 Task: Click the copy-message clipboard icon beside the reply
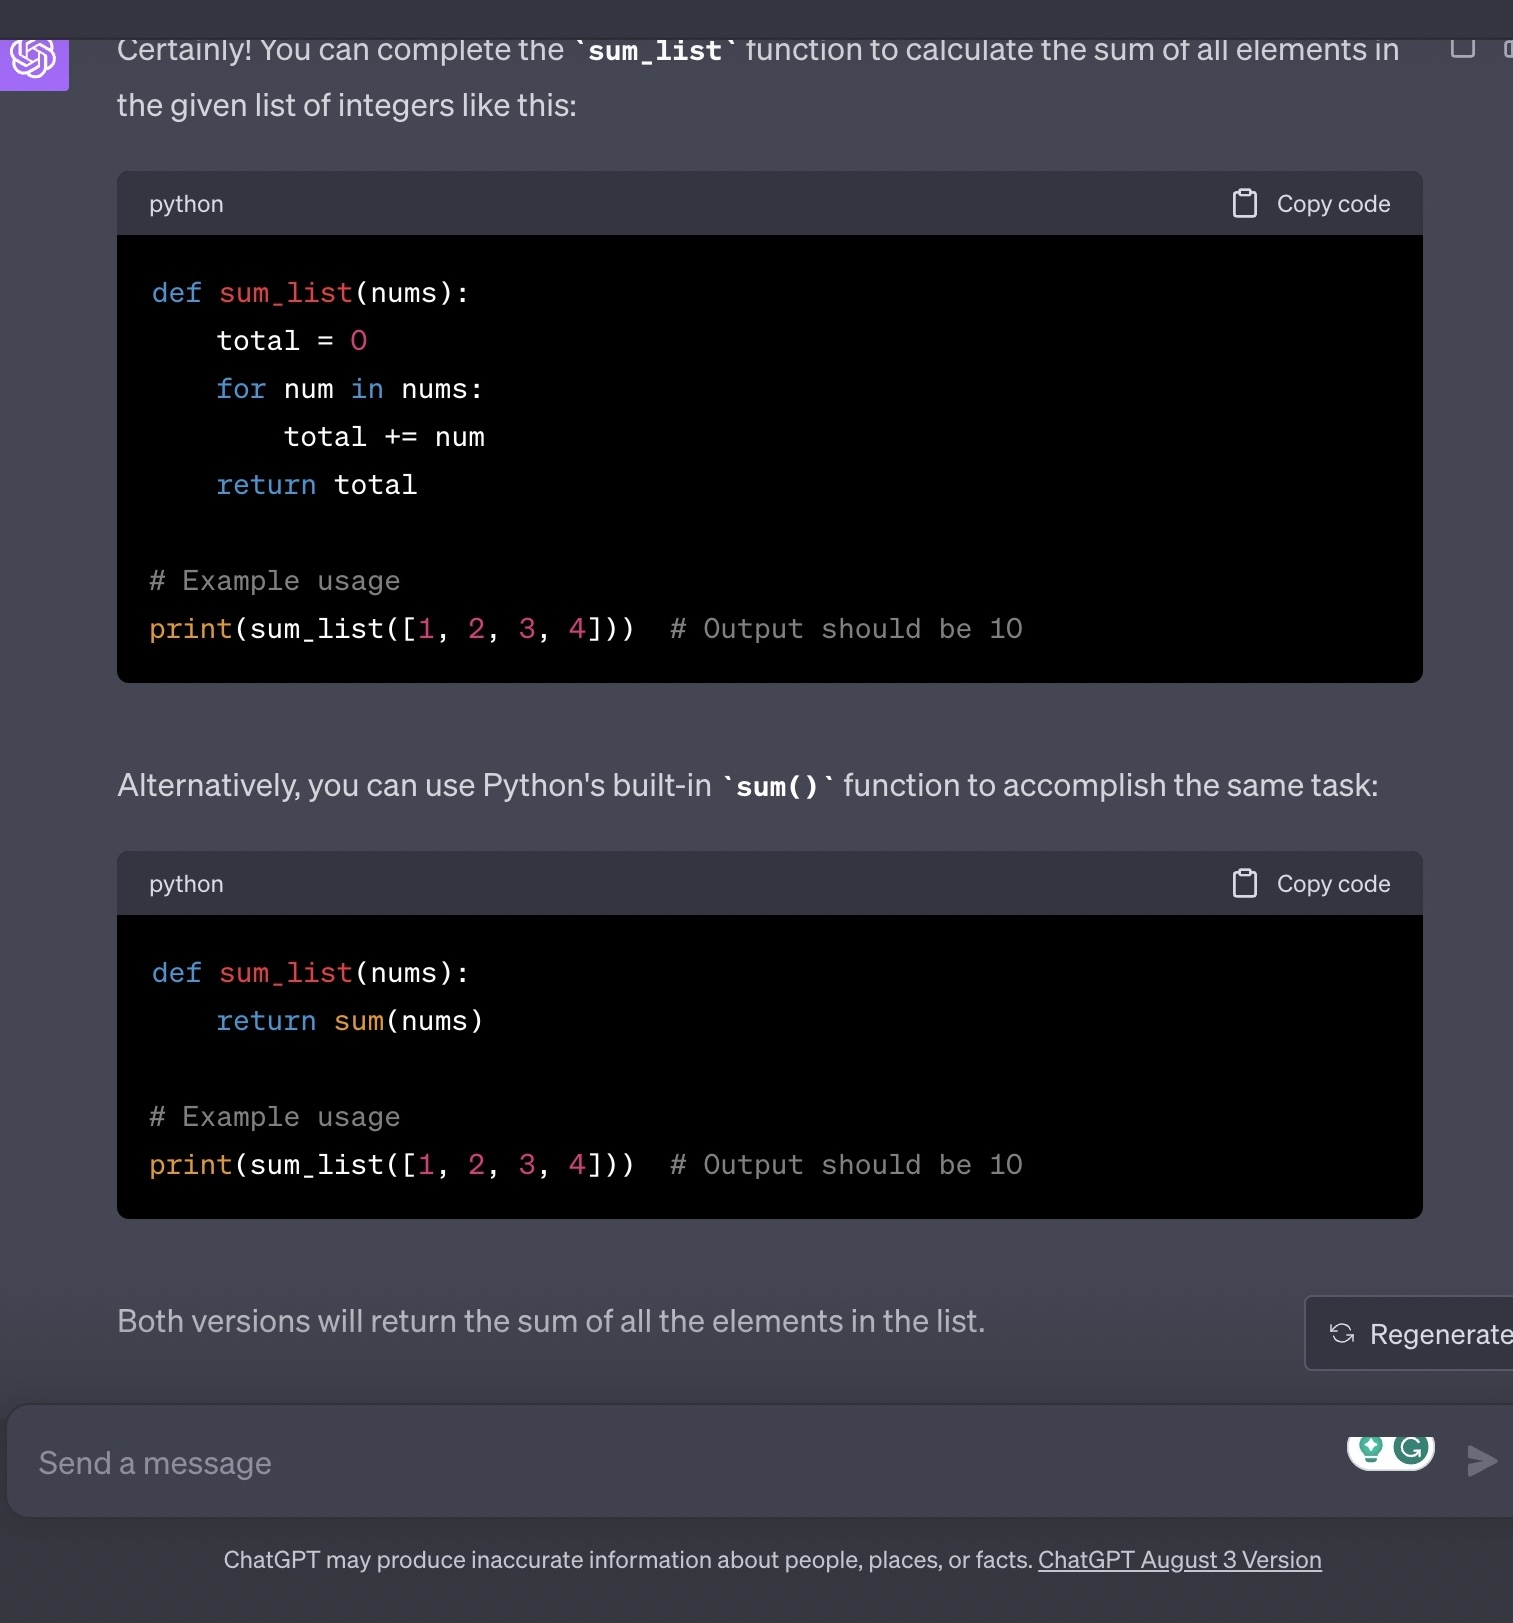coord(1462,48)
